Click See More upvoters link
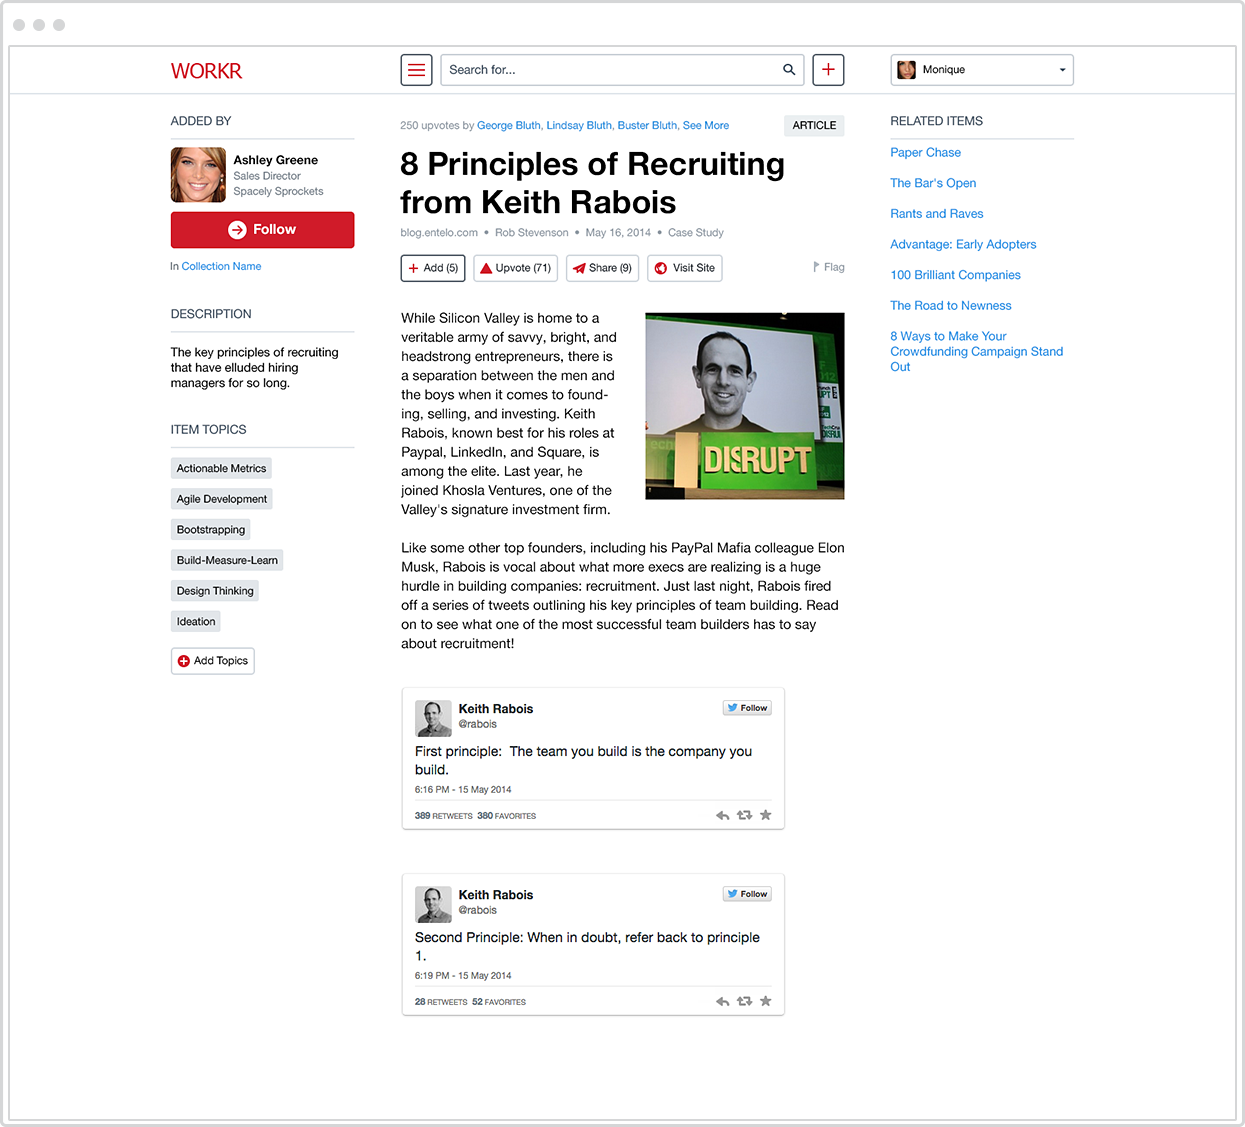This screenshot has height=1127, width=1245. click(706, 126)
